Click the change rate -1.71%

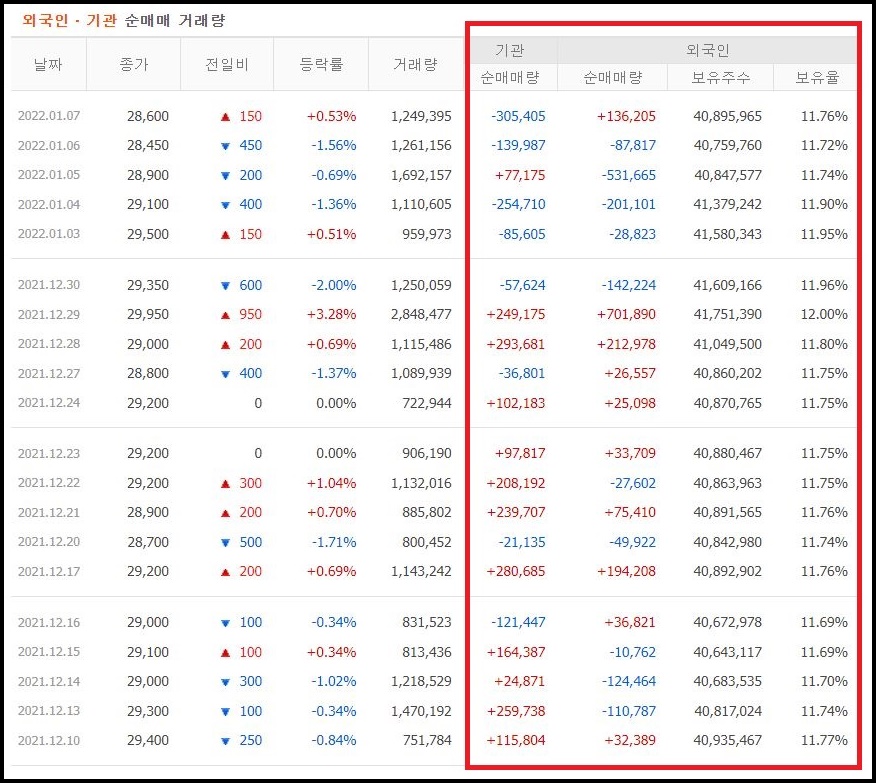(x=334, y=542)
